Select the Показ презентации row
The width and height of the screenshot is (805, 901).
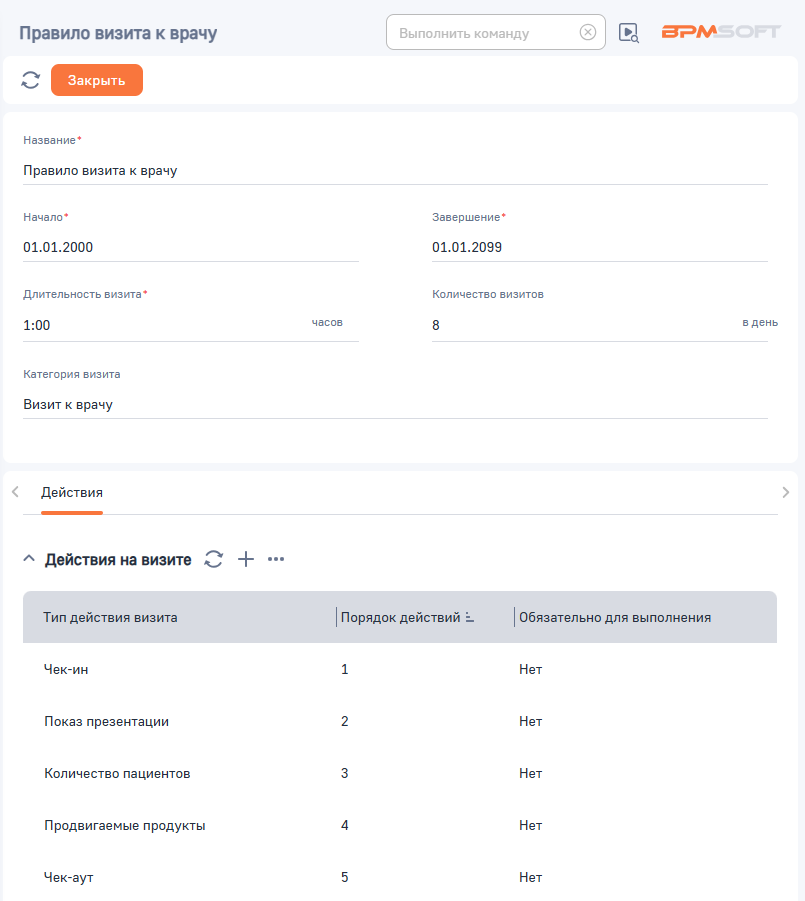pos(400,721)
